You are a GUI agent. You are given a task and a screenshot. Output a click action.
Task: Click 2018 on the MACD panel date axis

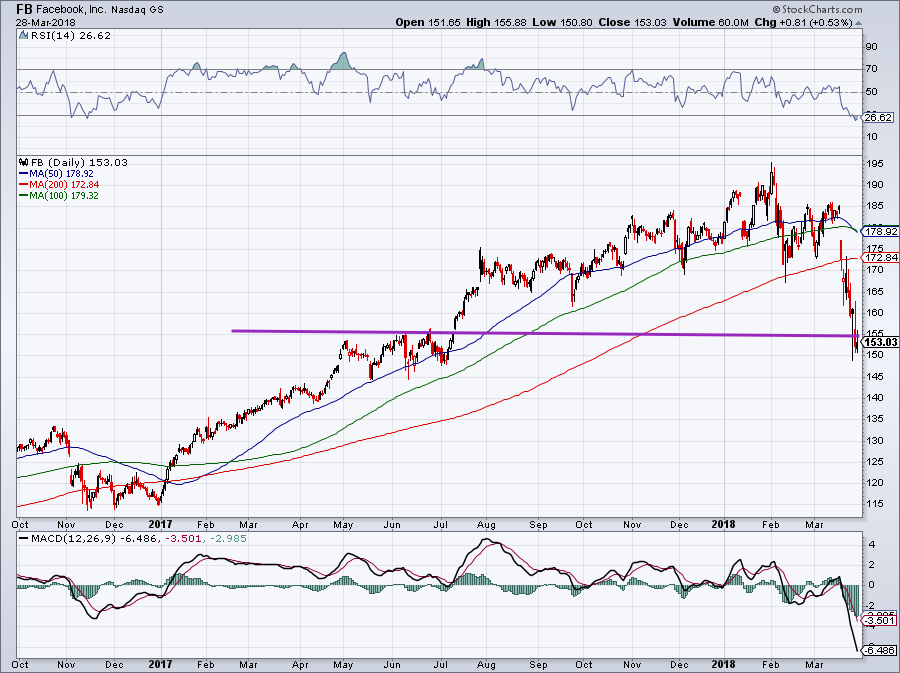pyautogui.click(x=723, y=664)
